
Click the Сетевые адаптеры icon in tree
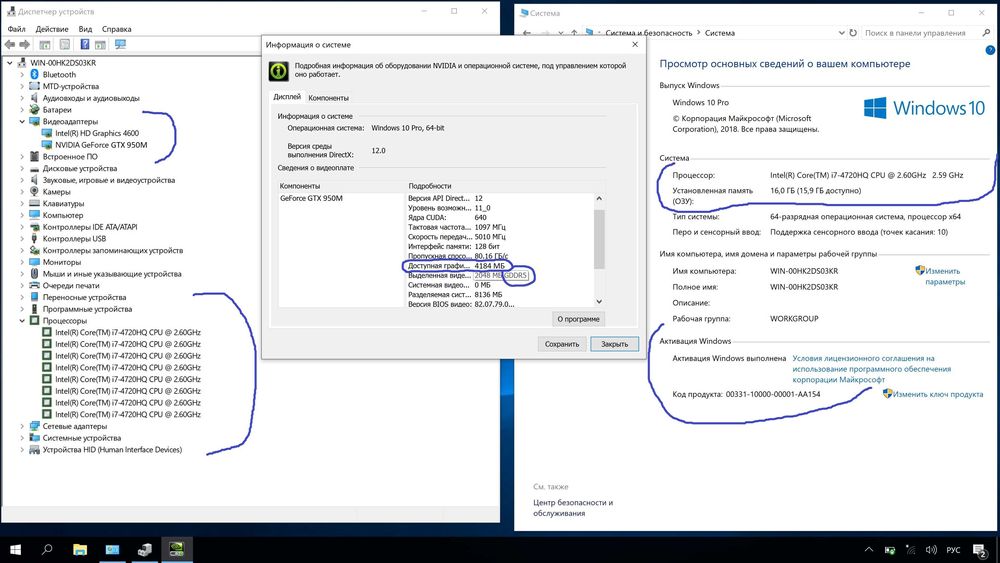coord(34,426)
